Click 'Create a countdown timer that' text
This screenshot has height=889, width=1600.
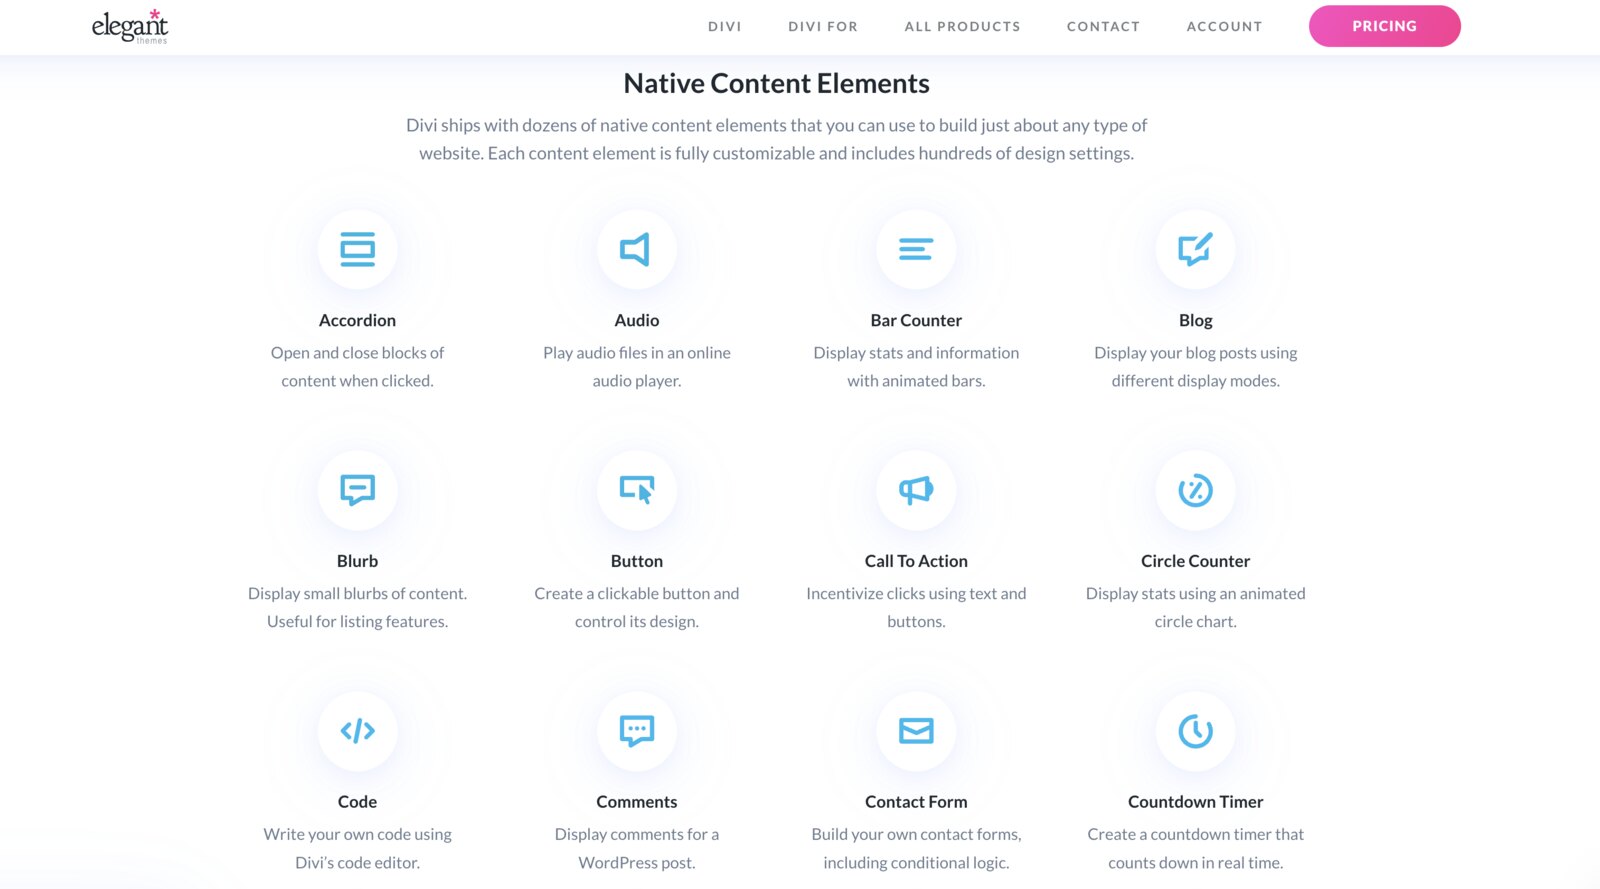pyautogui.click(x=1195, y=834)
